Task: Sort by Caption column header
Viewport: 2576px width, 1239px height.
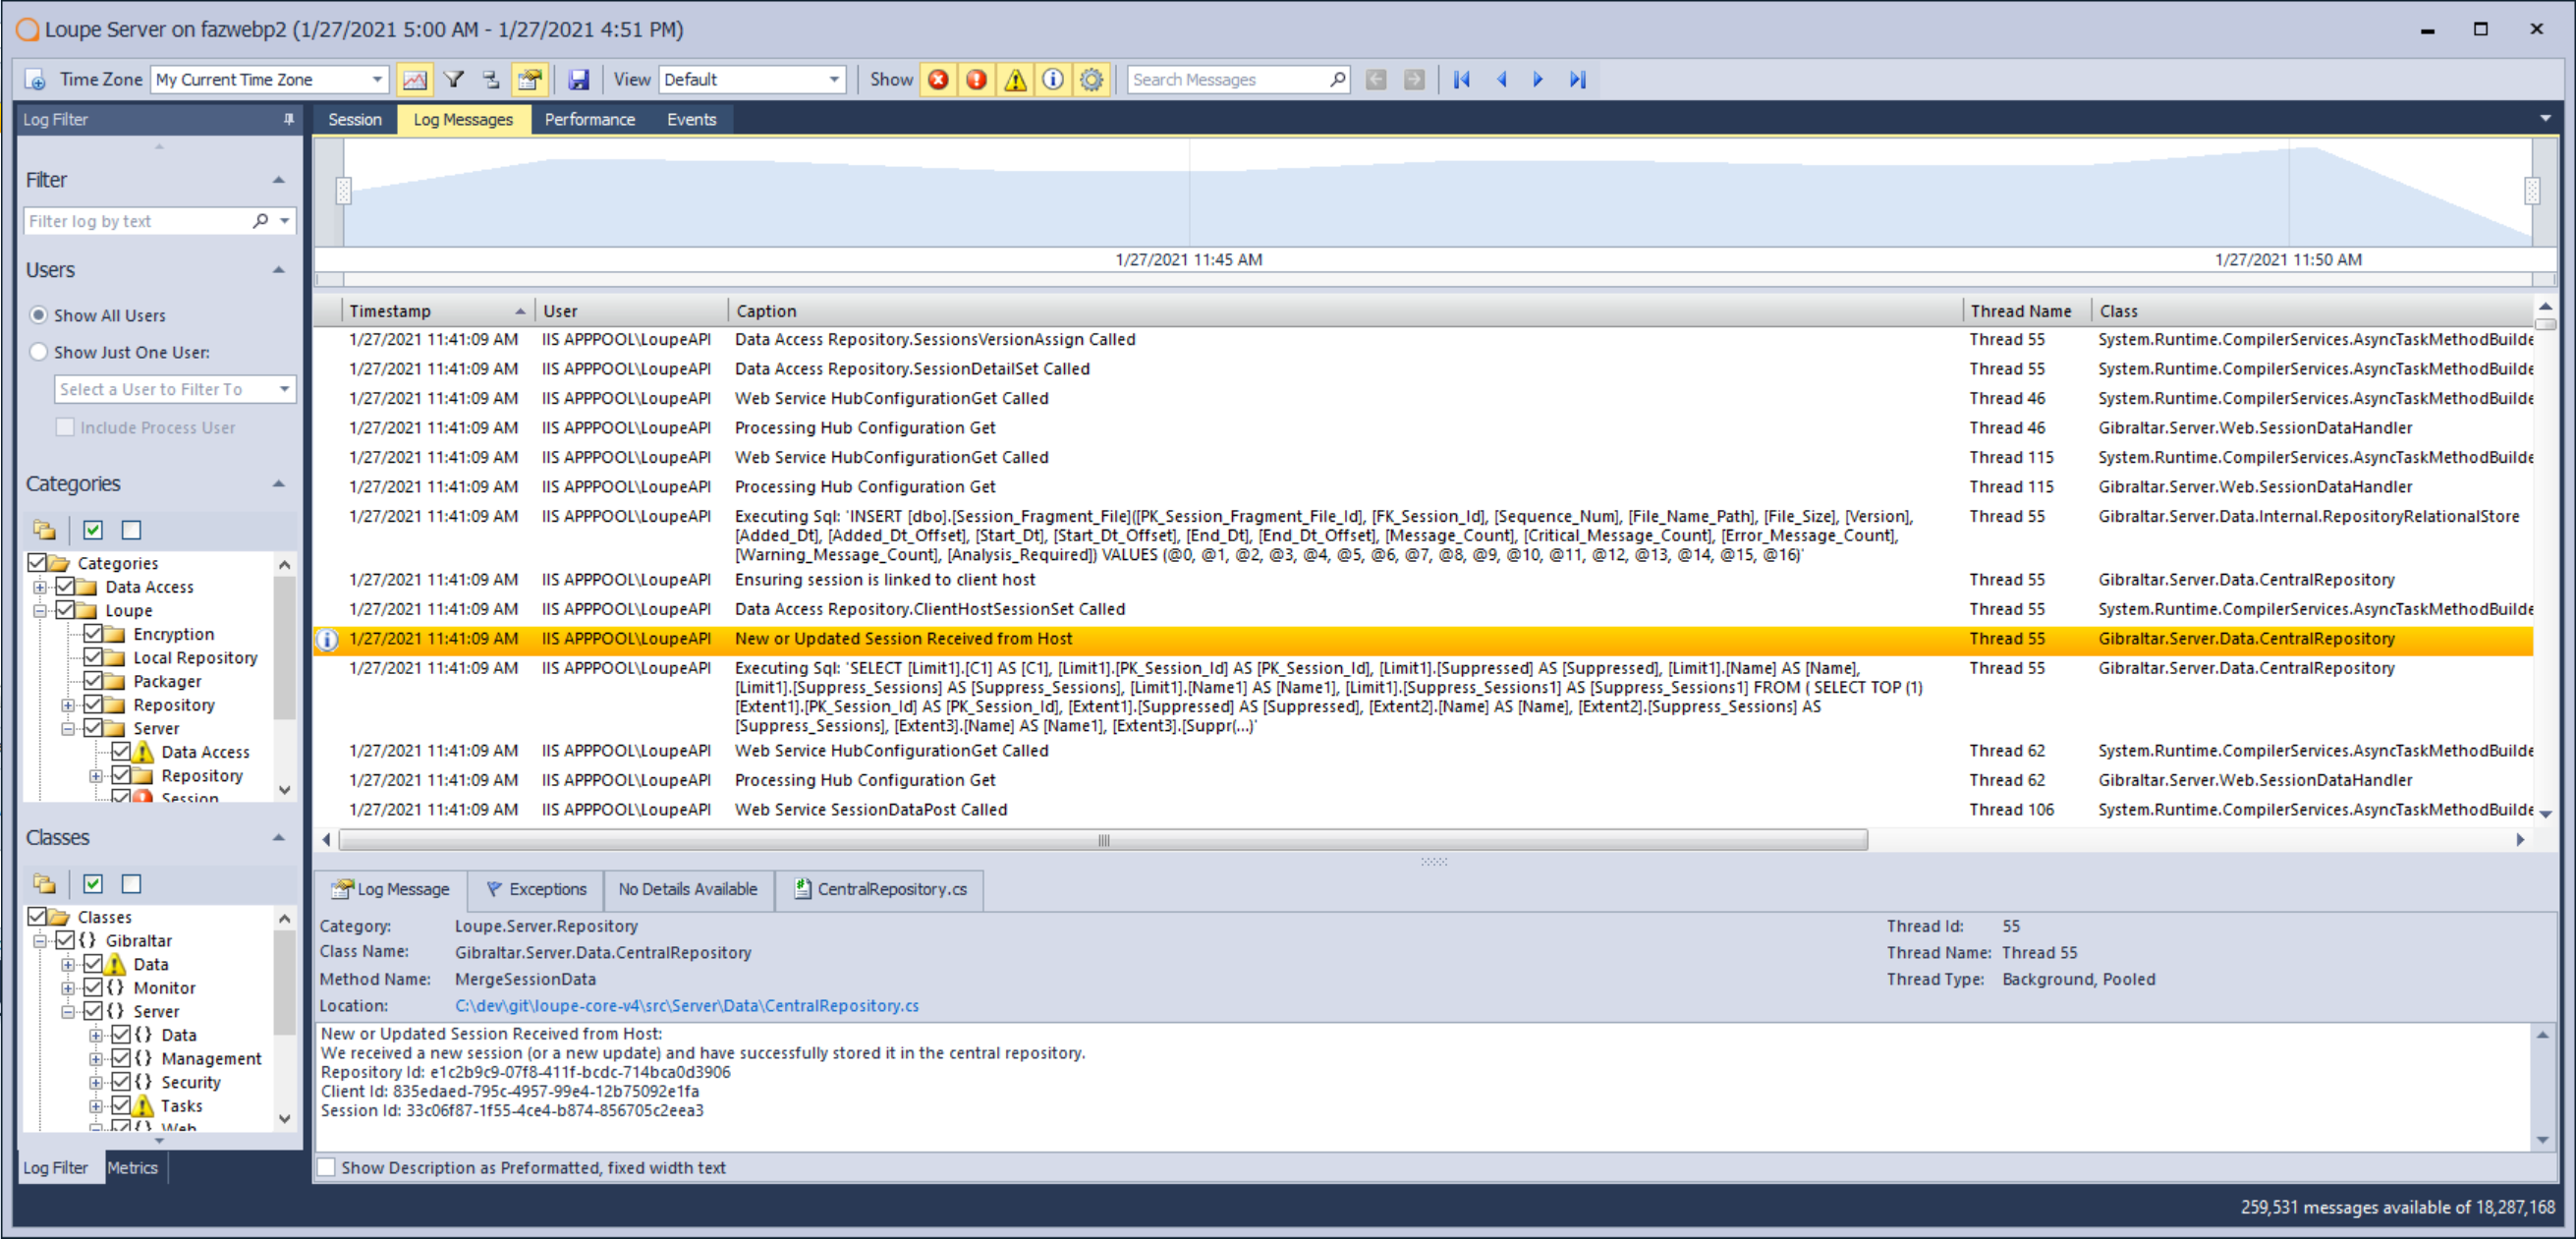Action: pos(1345,311)
